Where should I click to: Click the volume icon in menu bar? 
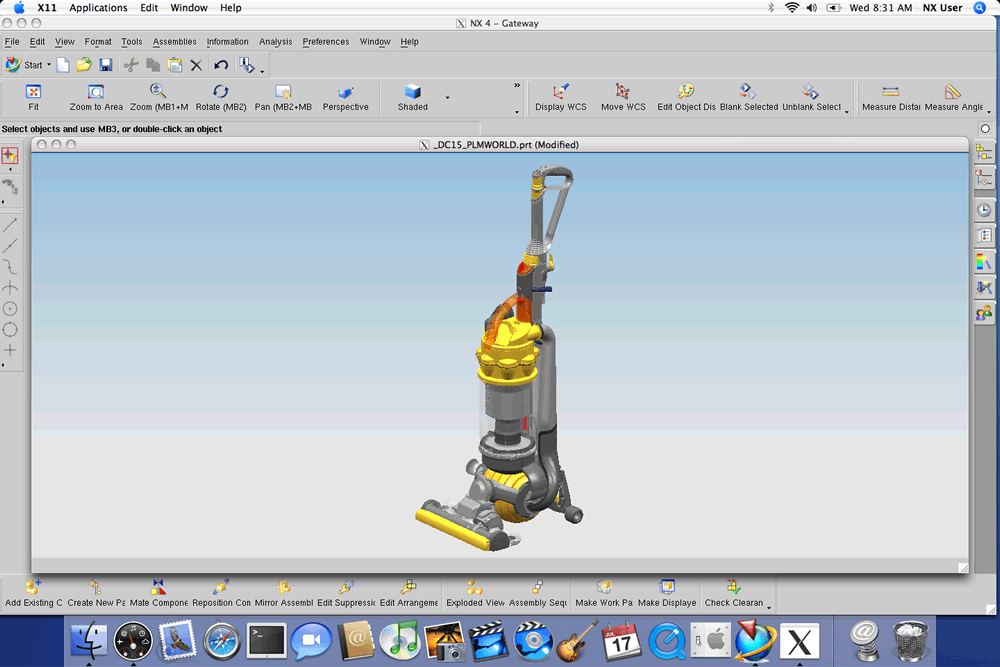pyautogui.click(x=812, y=8)
